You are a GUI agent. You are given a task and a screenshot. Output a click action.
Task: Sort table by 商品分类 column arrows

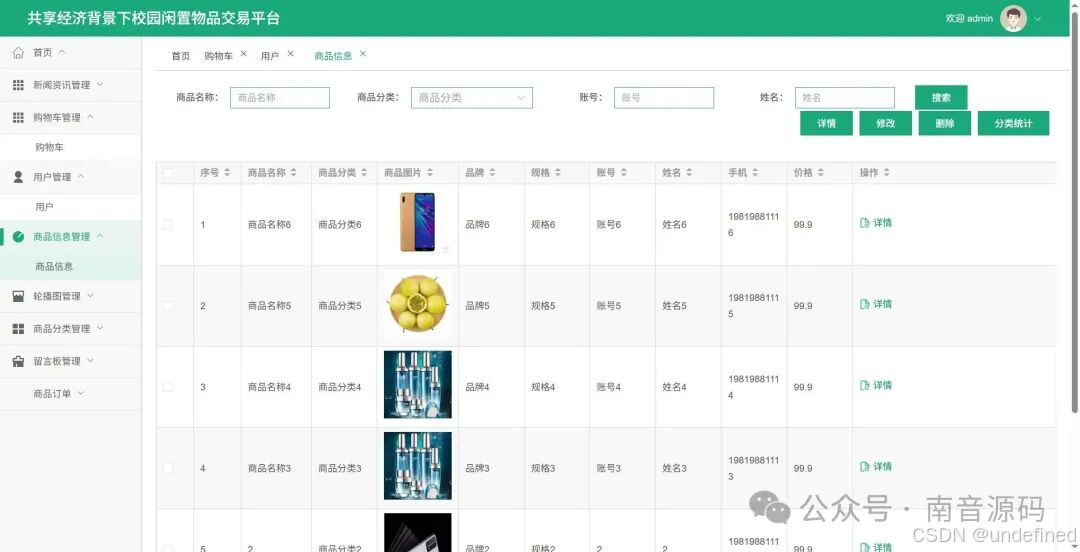point(364,173)
